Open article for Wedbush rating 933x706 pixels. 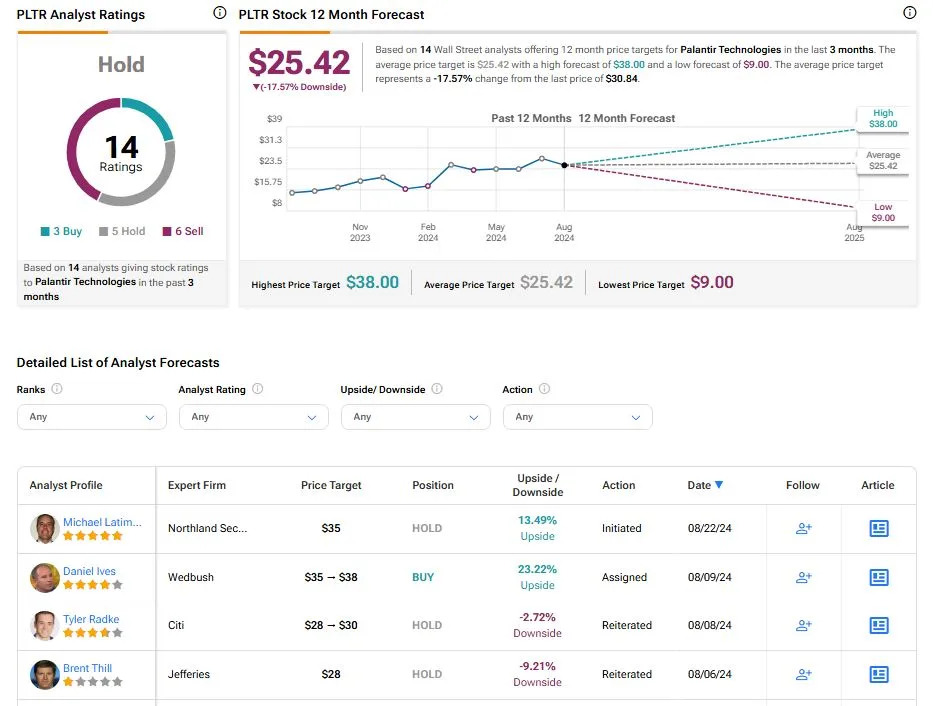coord(879,577)
